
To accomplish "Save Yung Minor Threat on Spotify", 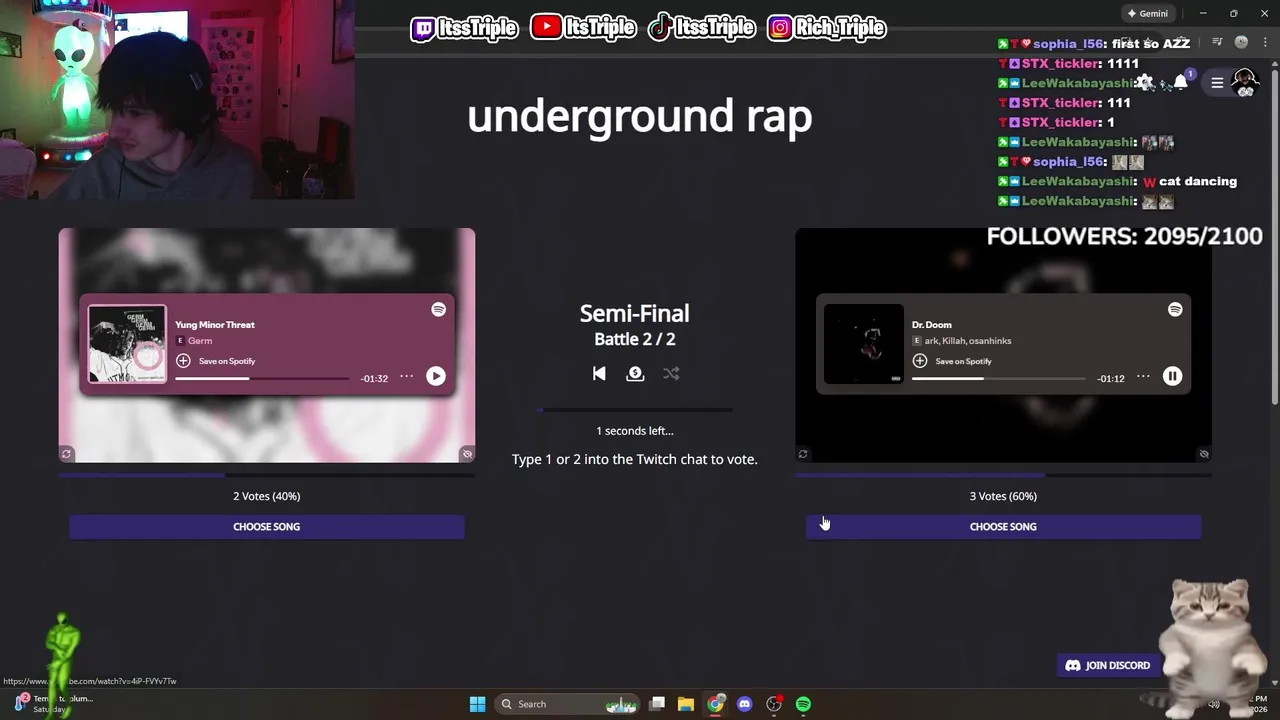I will pyautogui.click(x=216, y=361).
